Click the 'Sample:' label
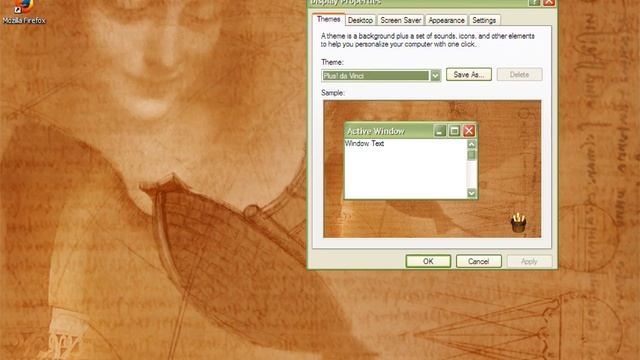 [x=333, y=93]
